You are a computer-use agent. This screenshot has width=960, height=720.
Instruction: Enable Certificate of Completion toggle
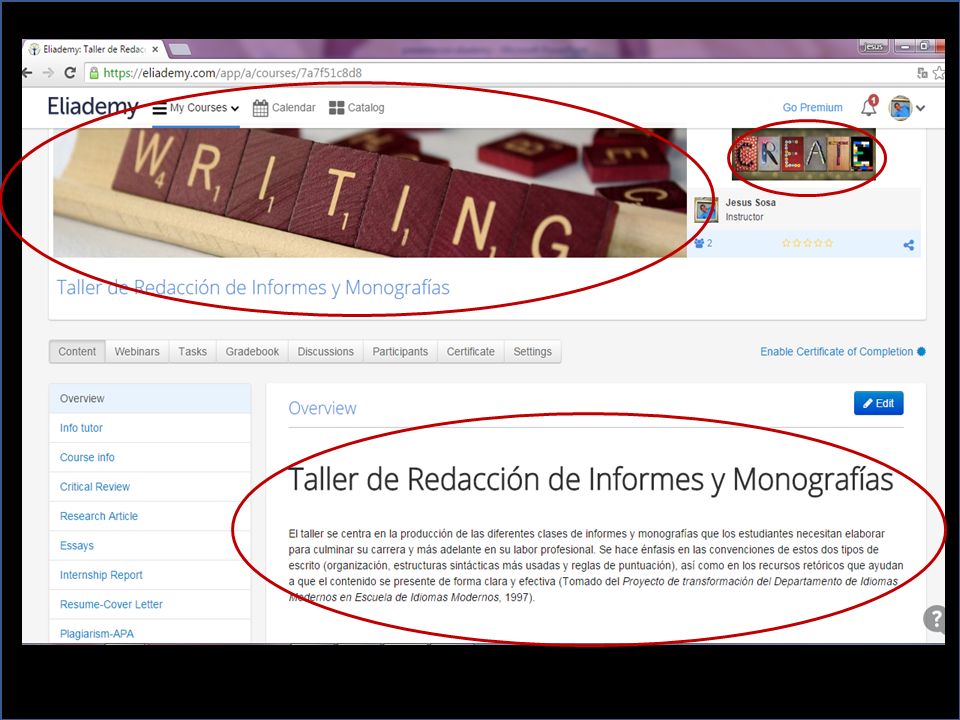[x=843, y=351]
